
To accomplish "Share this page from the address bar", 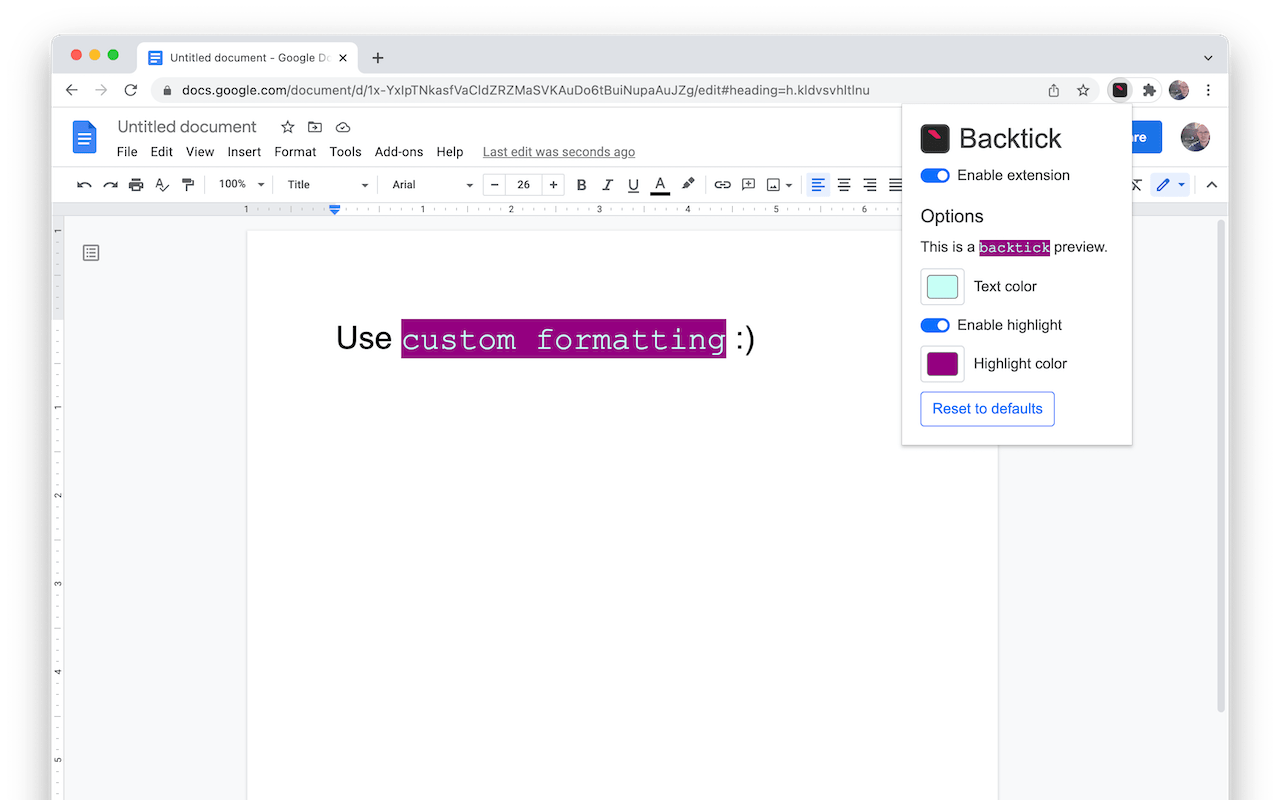I will pyautogui.click(x=1054, y=90).
